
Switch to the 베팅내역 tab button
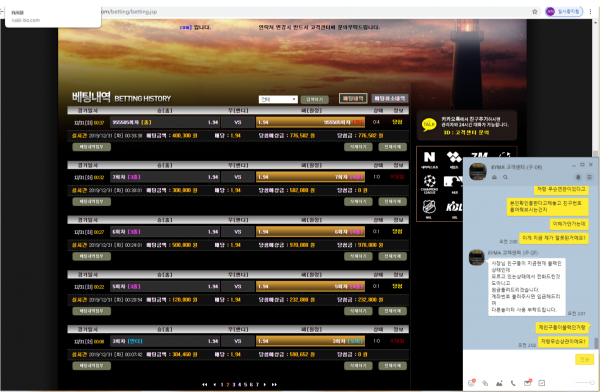point(353,98)
